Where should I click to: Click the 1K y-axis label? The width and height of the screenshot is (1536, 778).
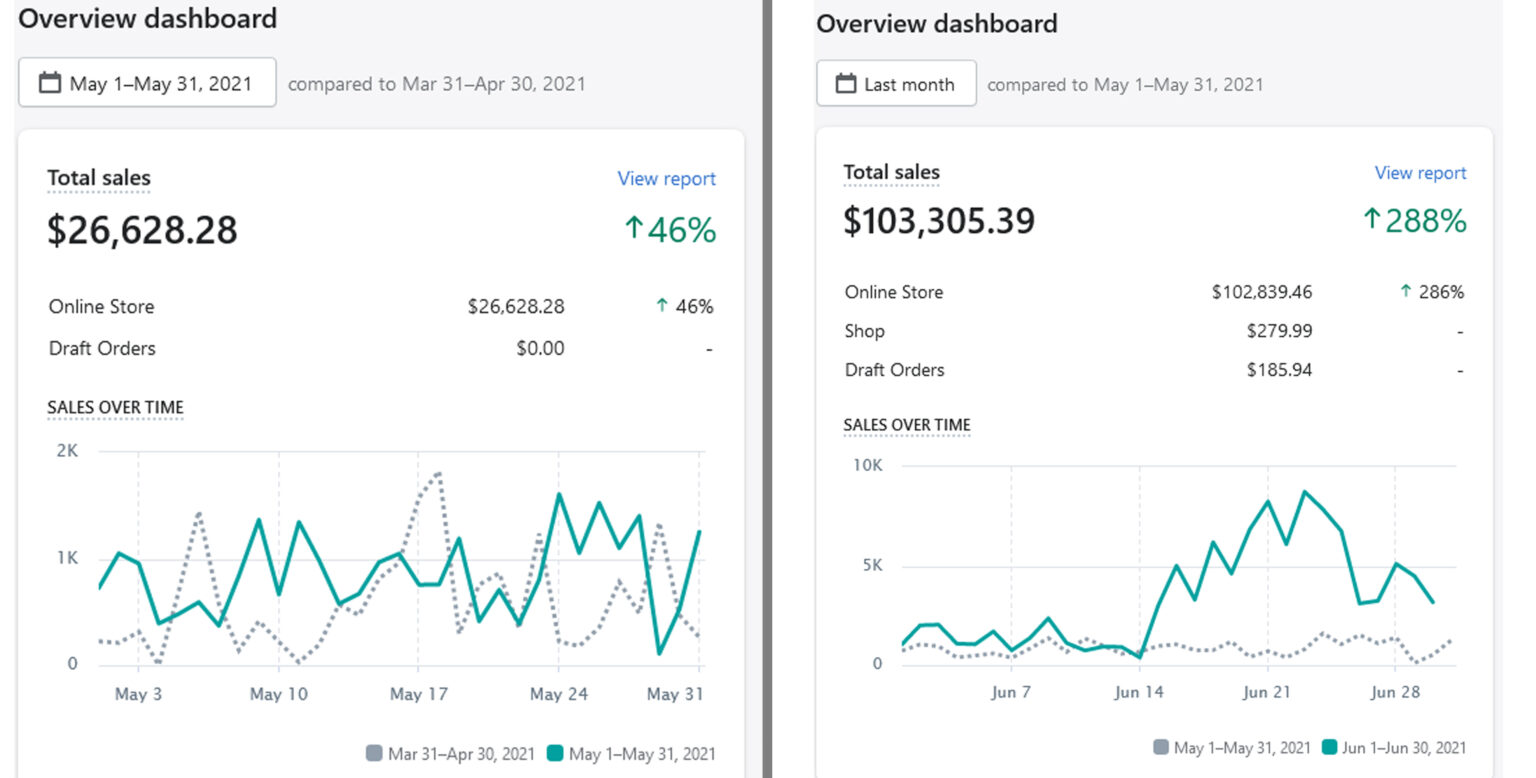(67, 558)
